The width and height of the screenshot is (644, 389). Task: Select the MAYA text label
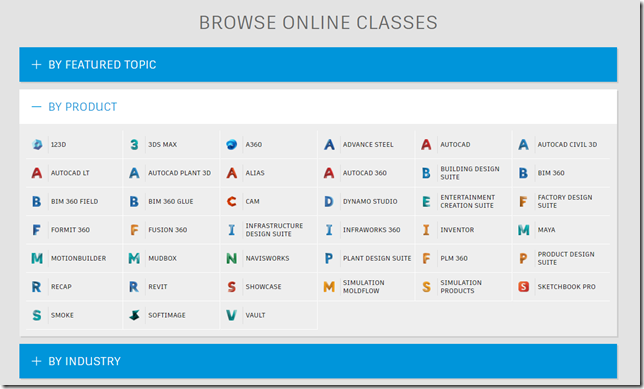coord(546,230)
